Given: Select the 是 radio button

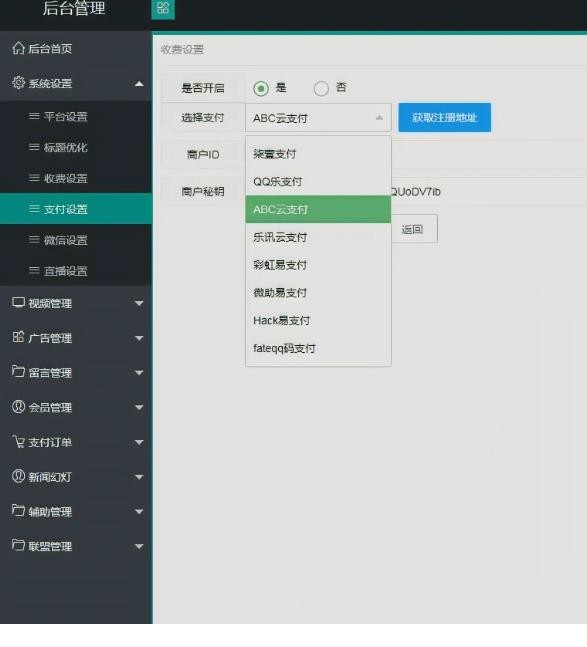Looking at the screenshot, I should [261, 88].
